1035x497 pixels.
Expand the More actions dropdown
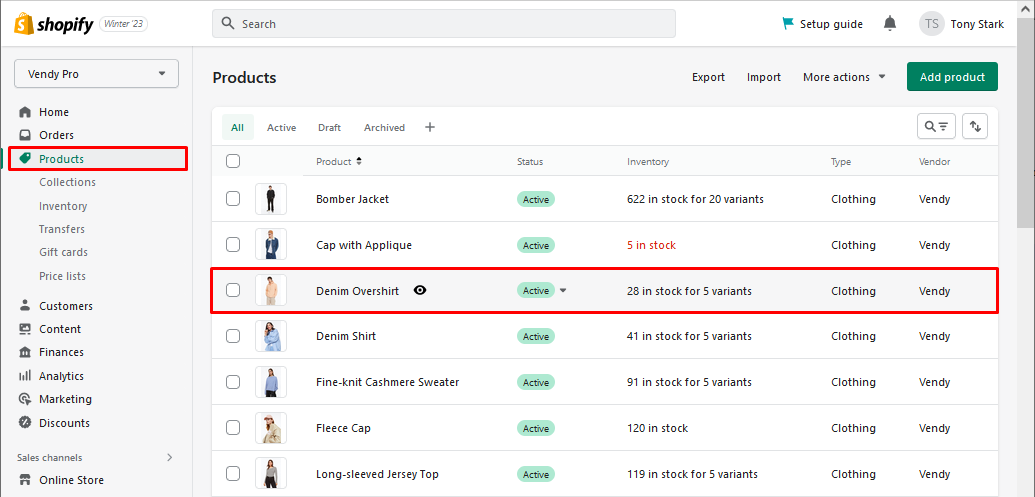point(844,77)
